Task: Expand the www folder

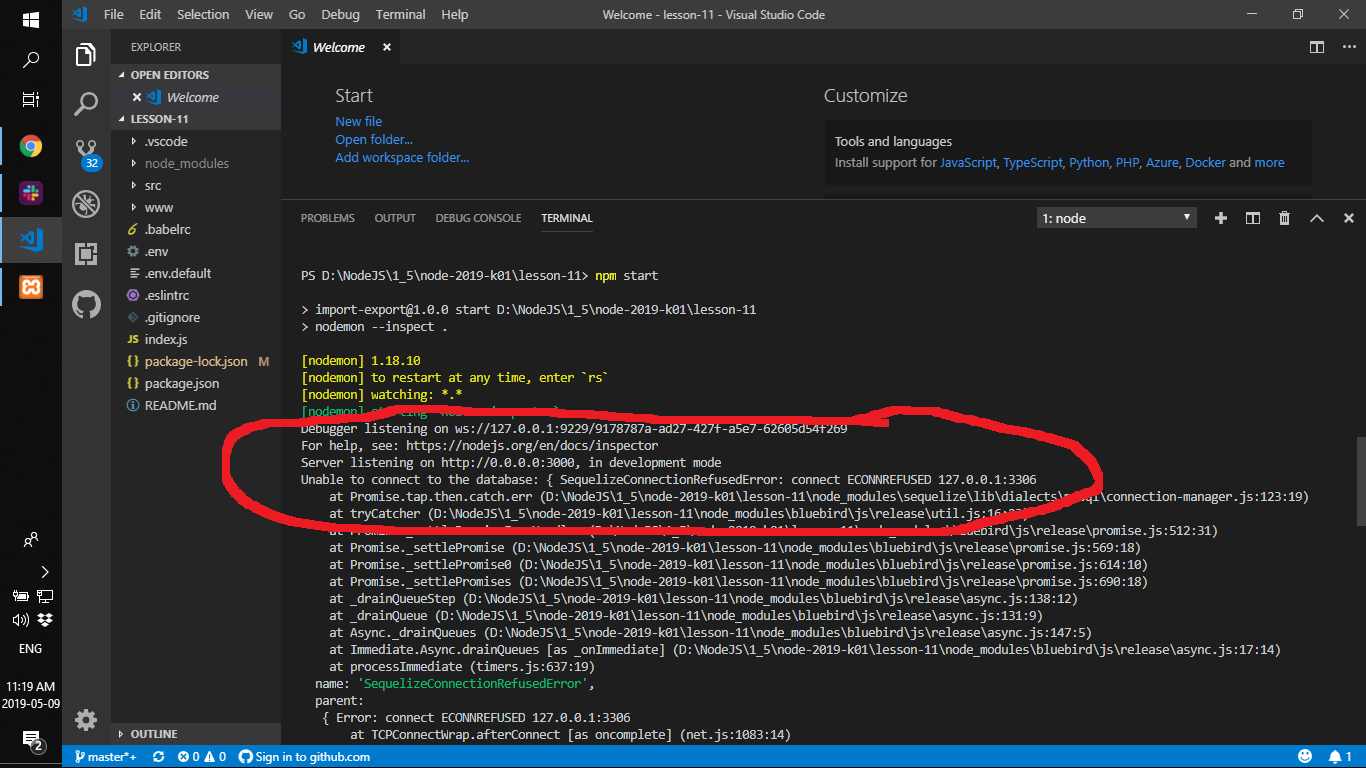Action: point(196,207)
